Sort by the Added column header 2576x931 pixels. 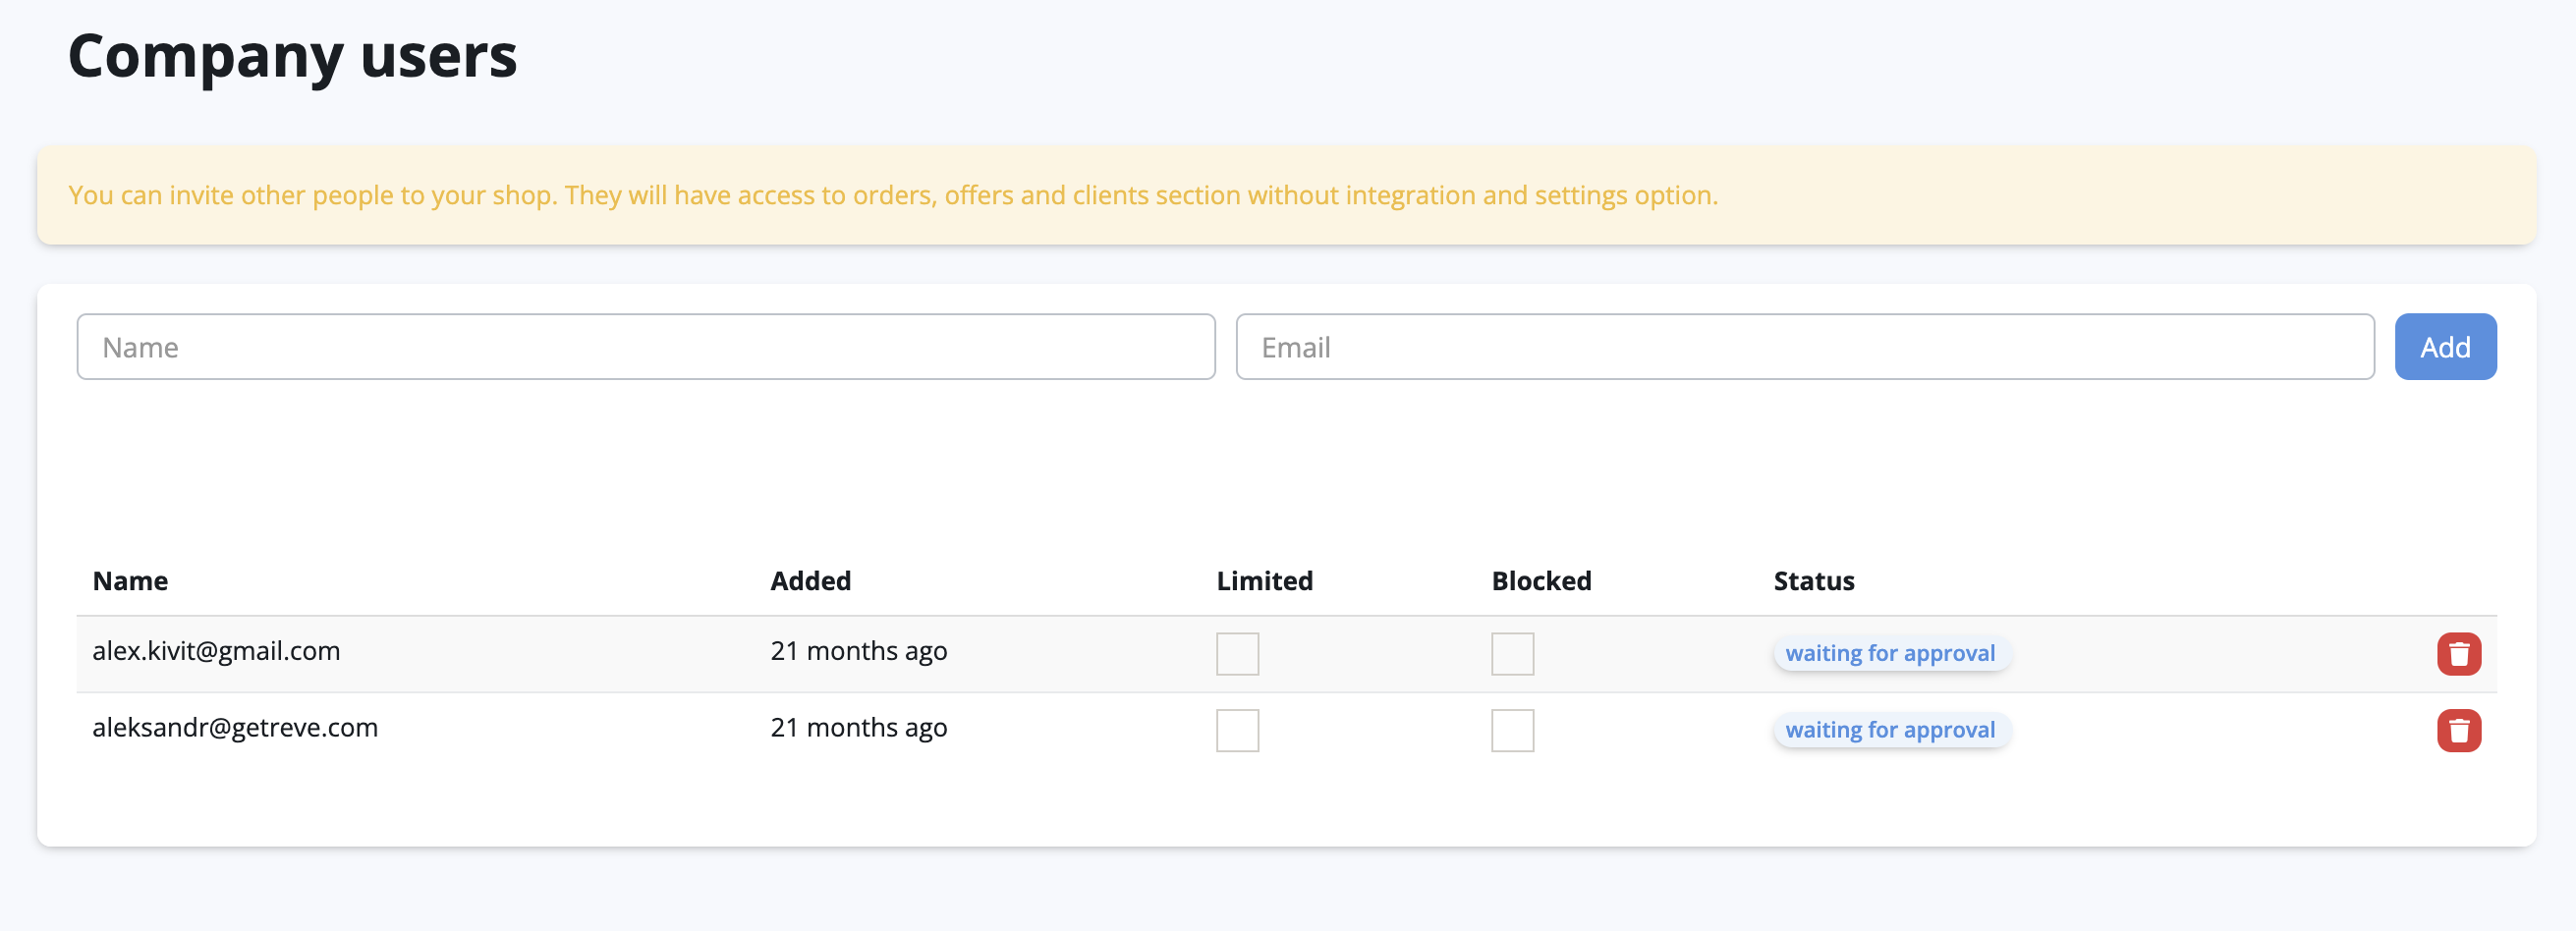[810, 581]
